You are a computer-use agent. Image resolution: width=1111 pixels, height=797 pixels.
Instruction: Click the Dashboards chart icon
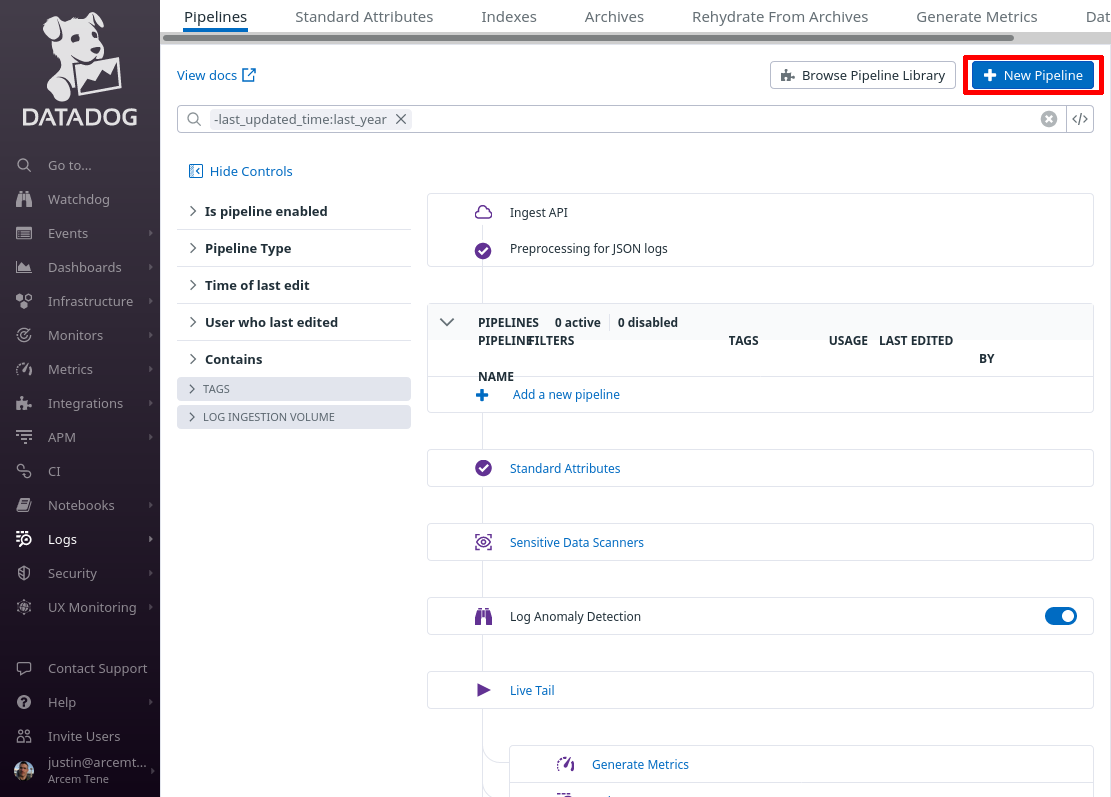click(x=24, y=267)
